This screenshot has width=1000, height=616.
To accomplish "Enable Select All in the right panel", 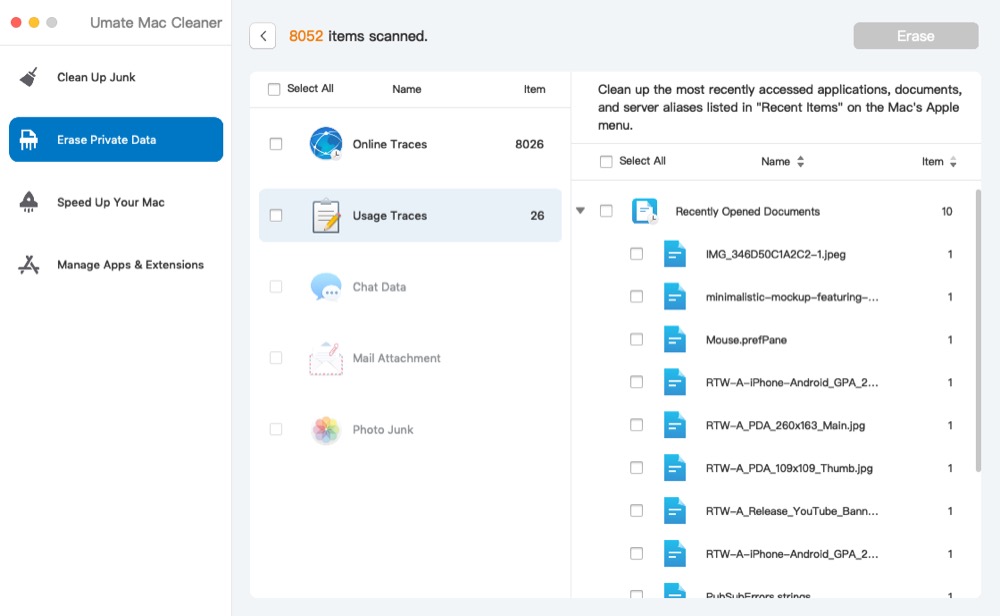I will coord(606,162).
